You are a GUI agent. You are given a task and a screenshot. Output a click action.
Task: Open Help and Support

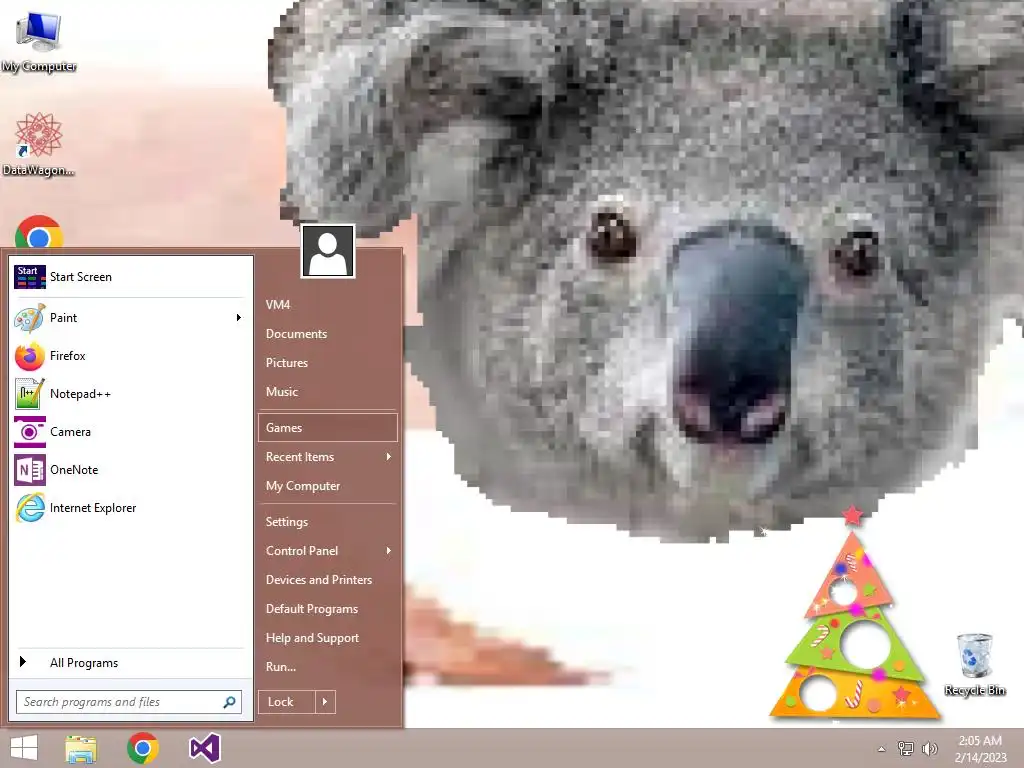312,638
